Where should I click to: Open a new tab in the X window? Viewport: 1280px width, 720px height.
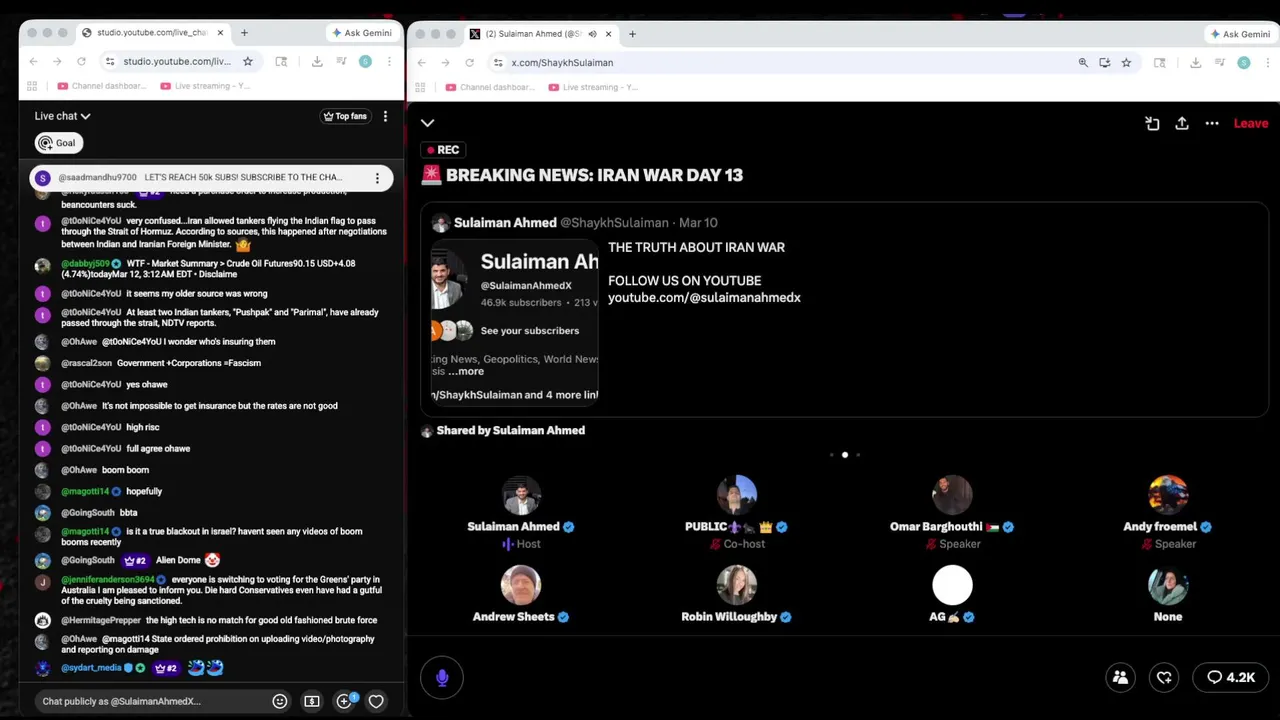click(x=632, y=33)
